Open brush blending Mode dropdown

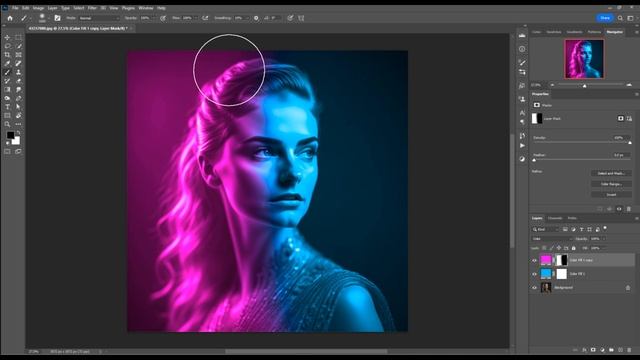pyautogui.click(x=99, y=18)
